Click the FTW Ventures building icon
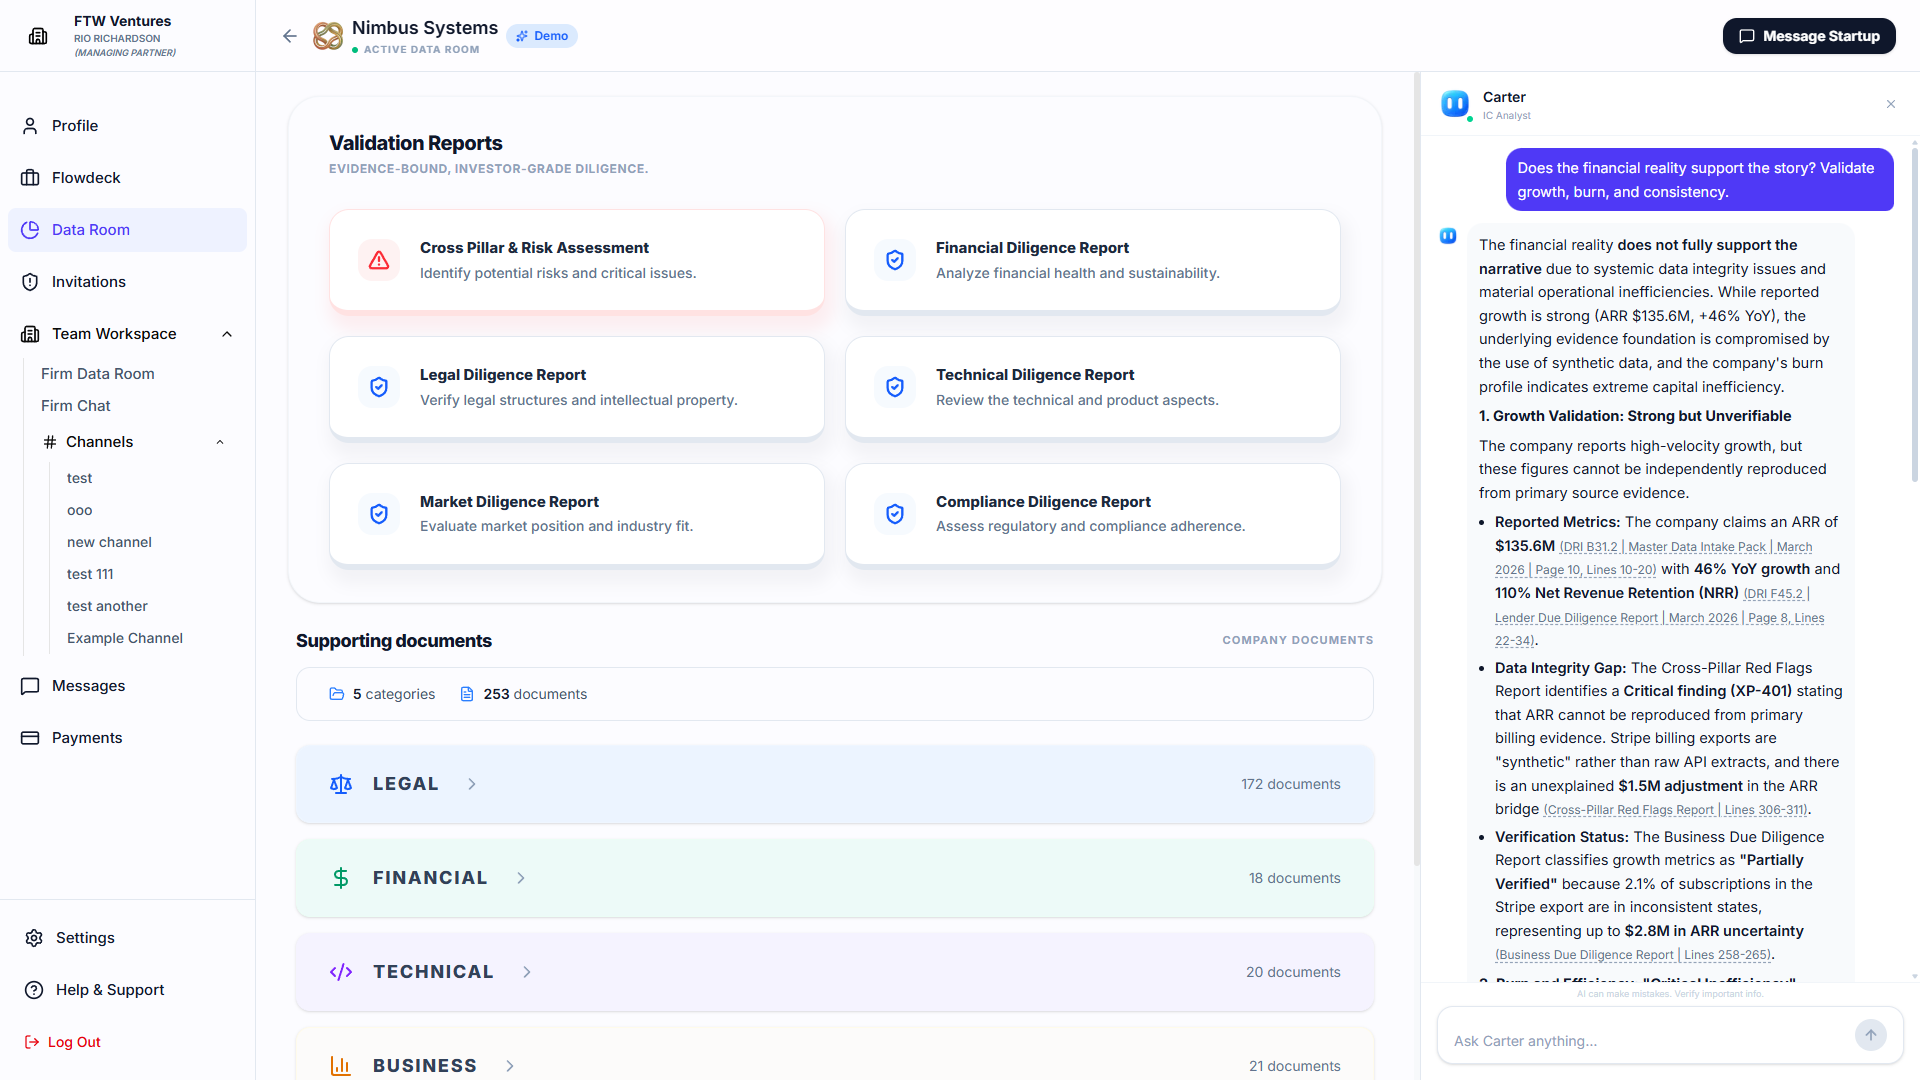The width and height of the screenshot is (1920, 1080). click(x=38, y=36)
